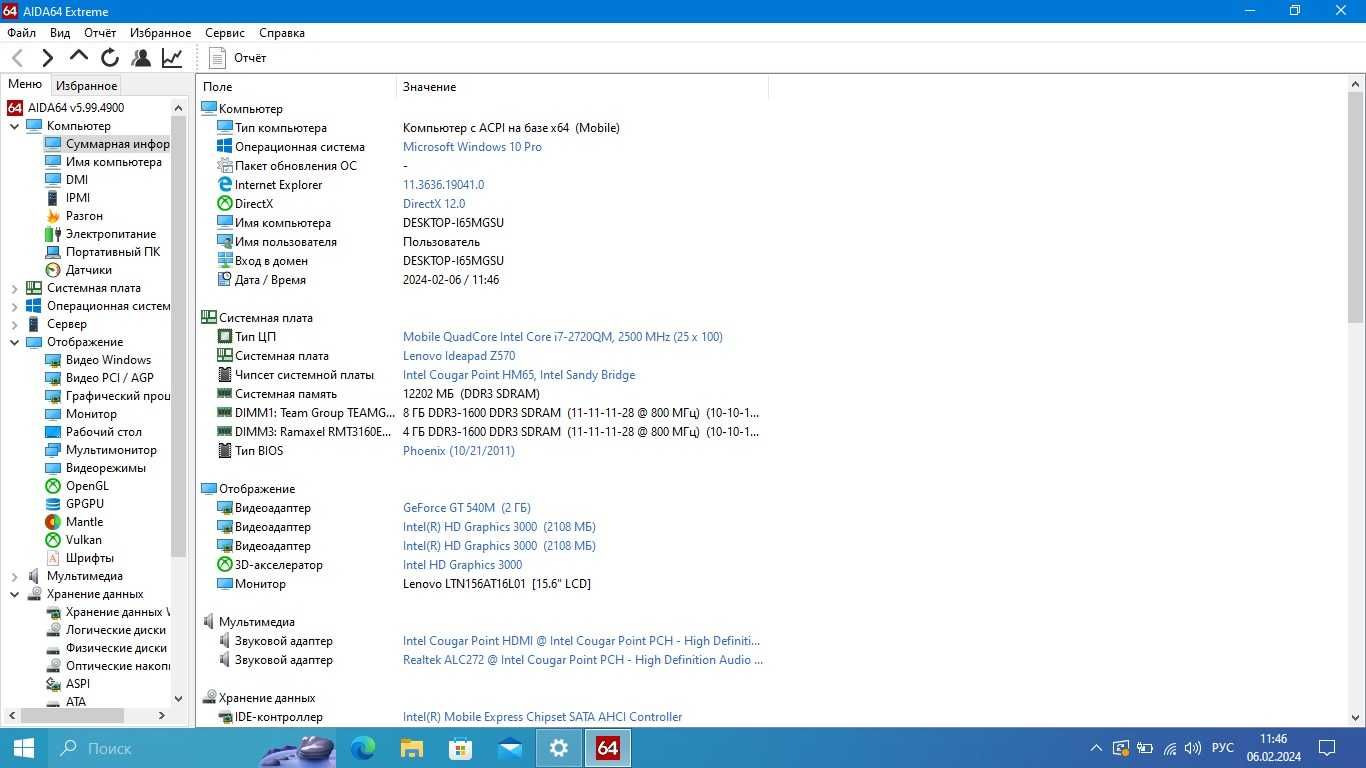This screenshot has width=1366, height=768.
Task: Select Имя компьютера in the sidebar tree
Action: click(x=114, y=162)
